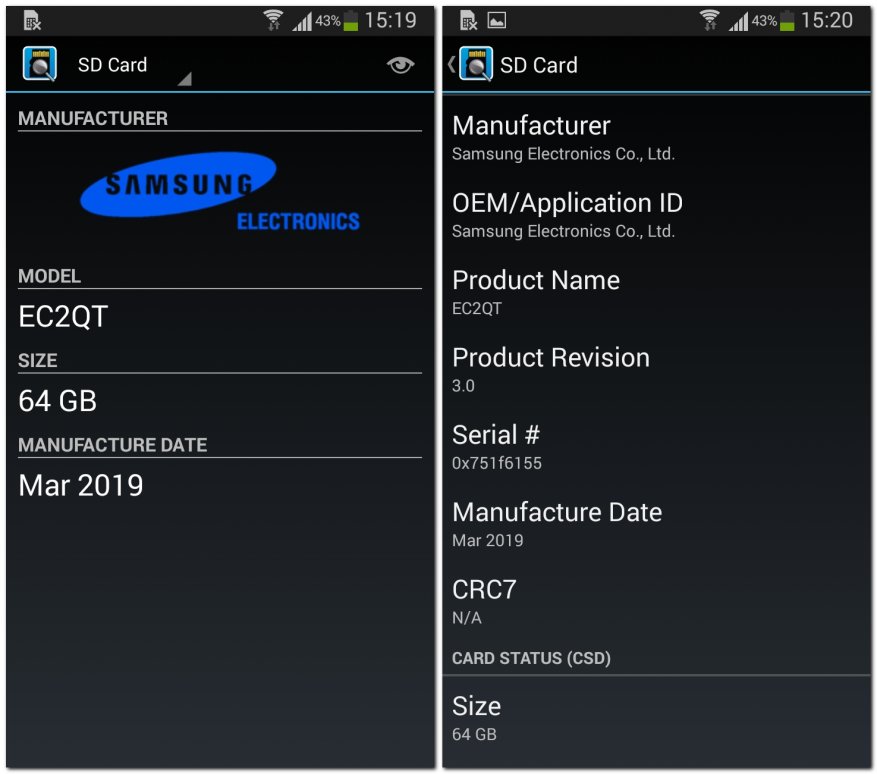Tap the picture notification icon in status bar
Image resolution: width=877 pixels, height=774 pixels.
pyautogui.click(x=497, y=21)
